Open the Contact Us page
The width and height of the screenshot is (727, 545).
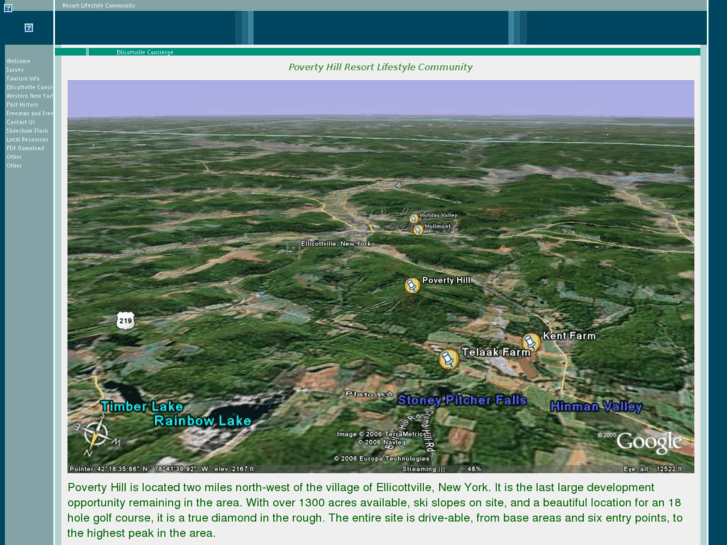click(21, 122)
